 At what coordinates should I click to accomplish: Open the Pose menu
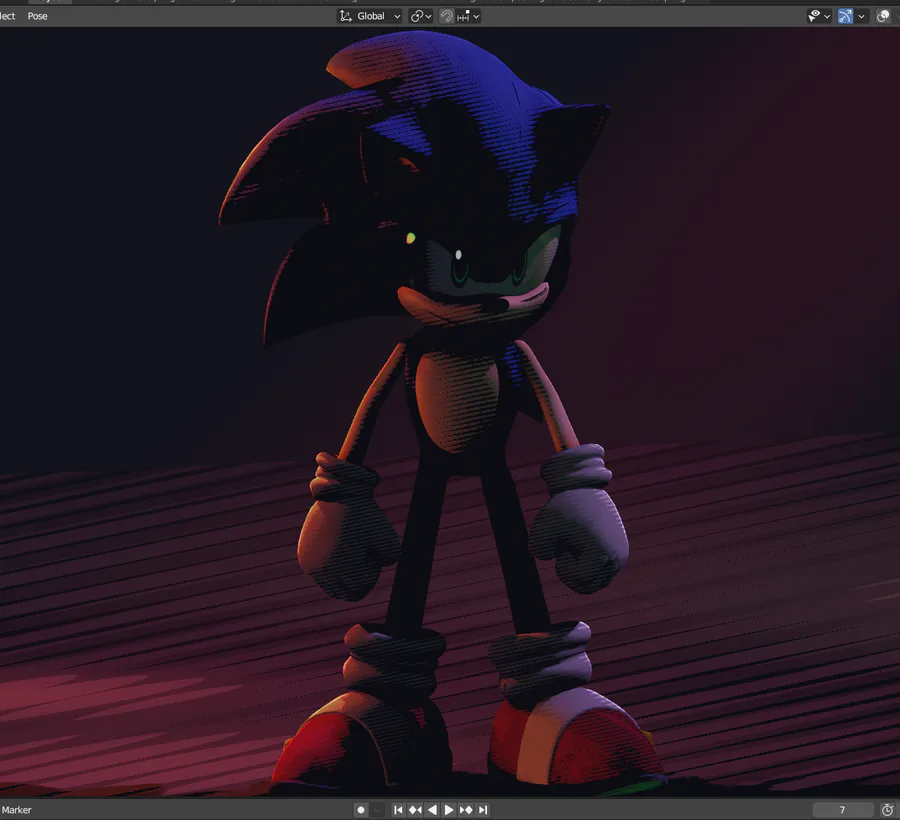click(x=37, y=16)
